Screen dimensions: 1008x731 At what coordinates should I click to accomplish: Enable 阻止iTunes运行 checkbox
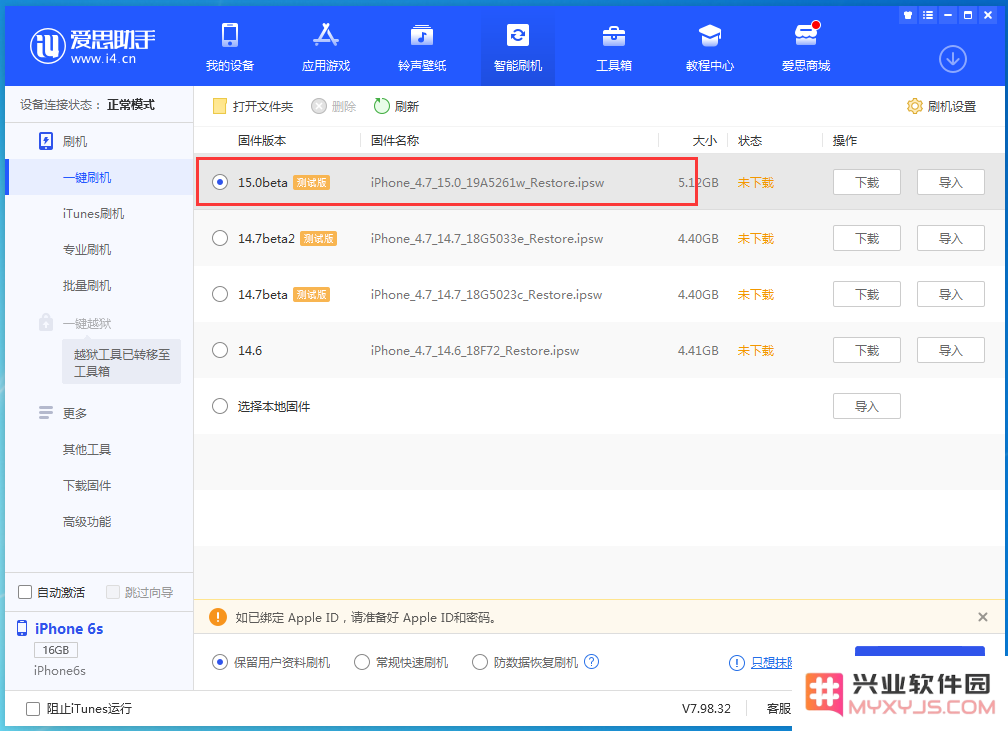point(33,708)
